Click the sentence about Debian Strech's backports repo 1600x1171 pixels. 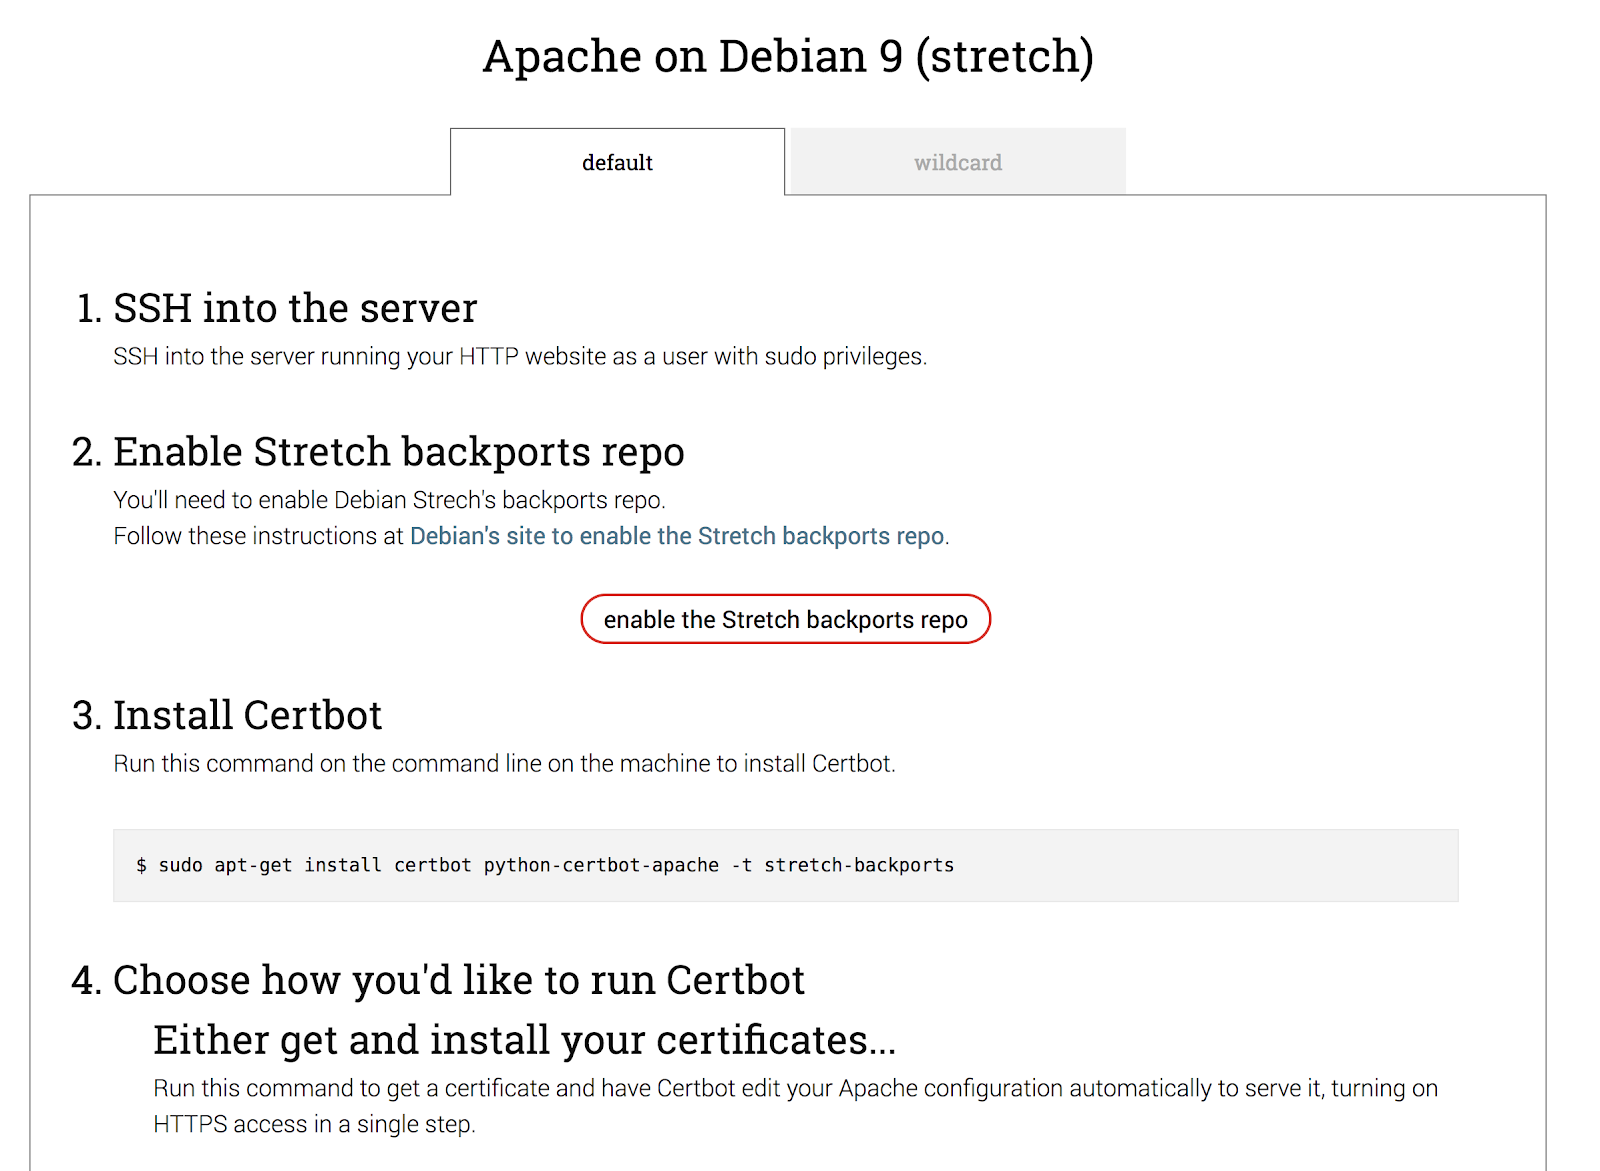[x=389, y=500]
